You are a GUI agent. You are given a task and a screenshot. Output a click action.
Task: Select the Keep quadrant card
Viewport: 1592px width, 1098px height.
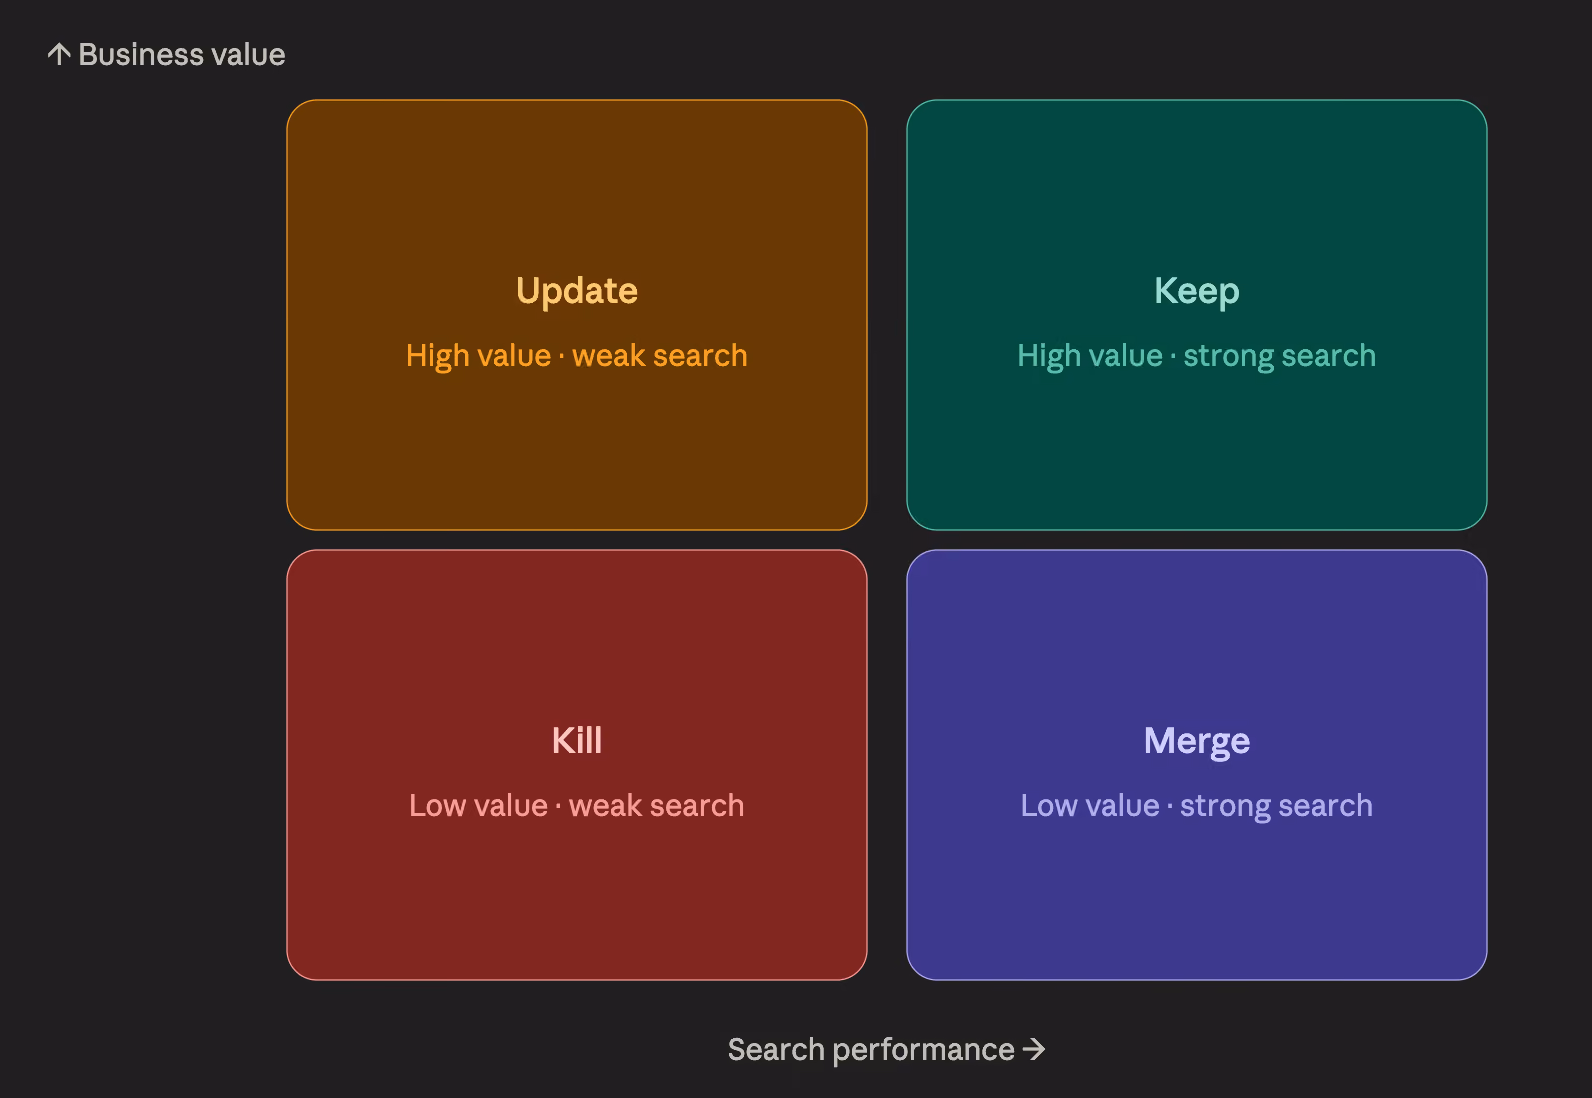coord(1197,315)
